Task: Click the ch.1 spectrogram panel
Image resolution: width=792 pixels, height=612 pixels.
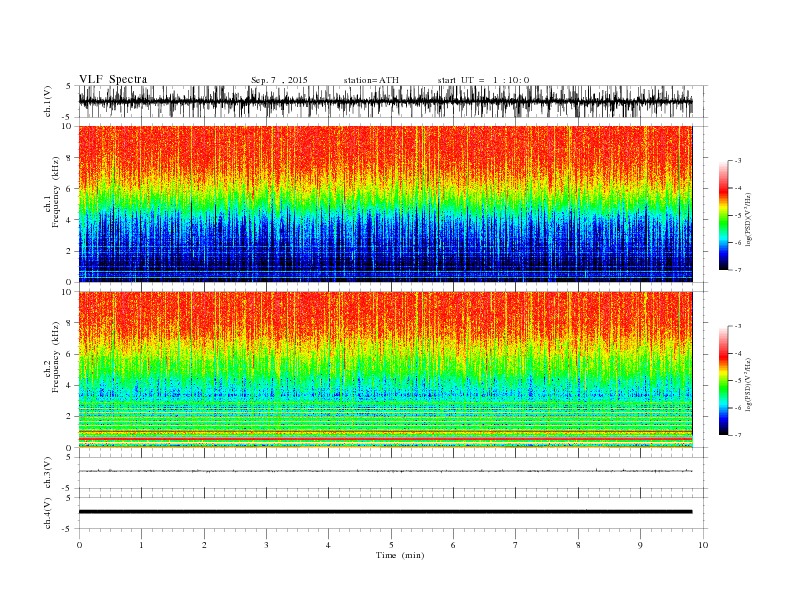Action: (385, 204)
